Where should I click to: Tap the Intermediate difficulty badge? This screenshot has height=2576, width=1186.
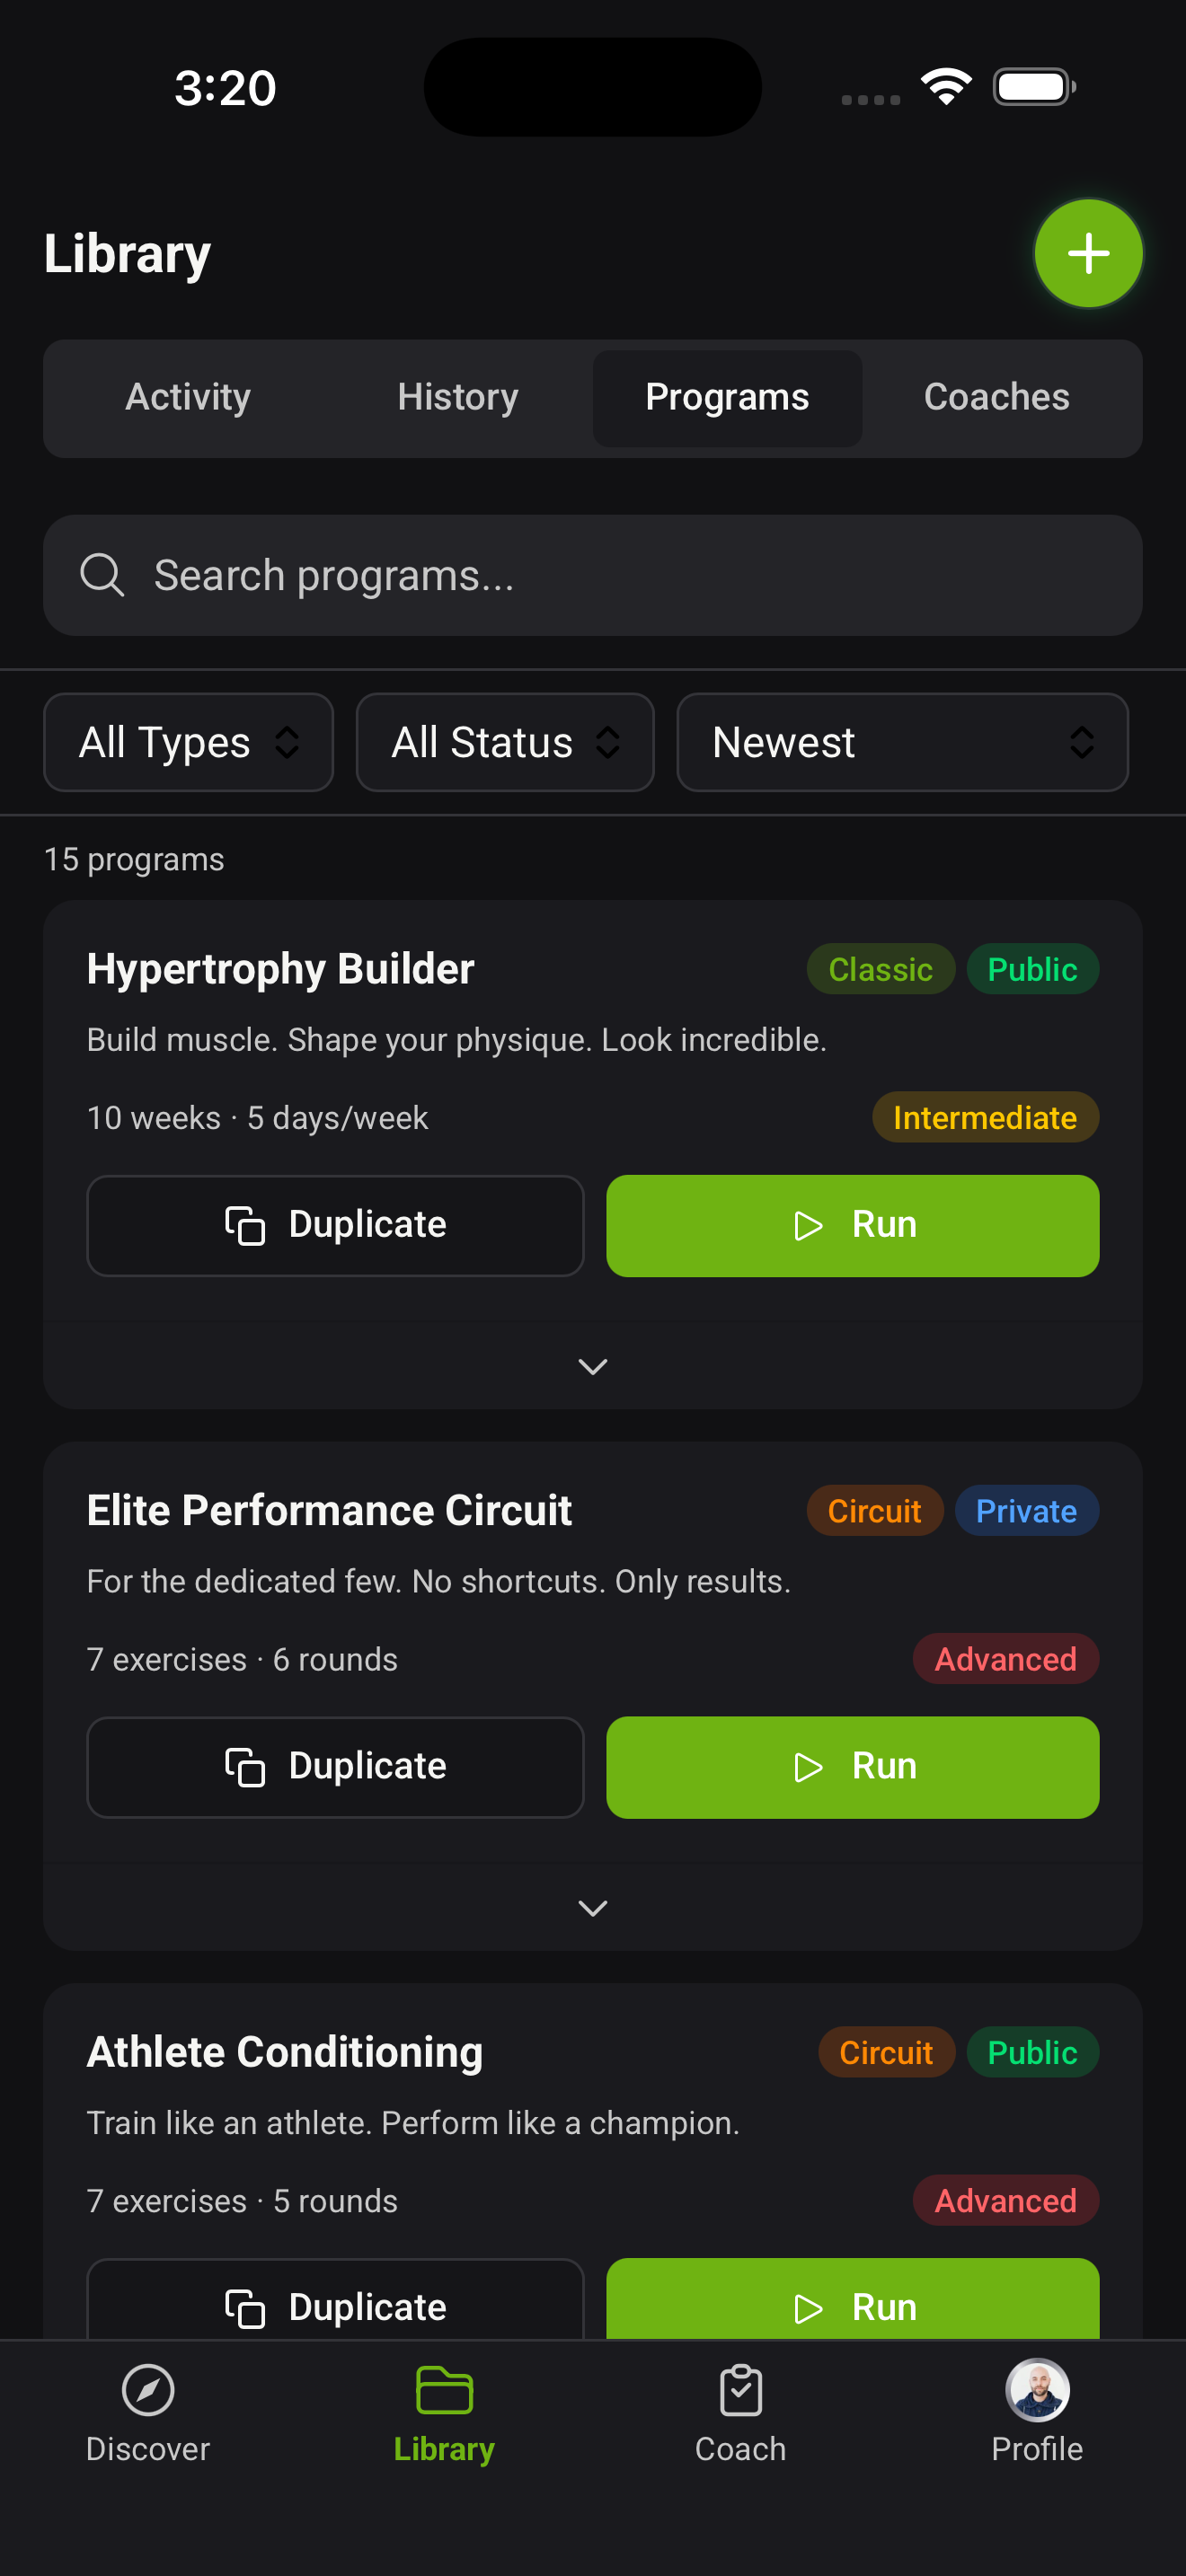click(x=985, y=1117)
